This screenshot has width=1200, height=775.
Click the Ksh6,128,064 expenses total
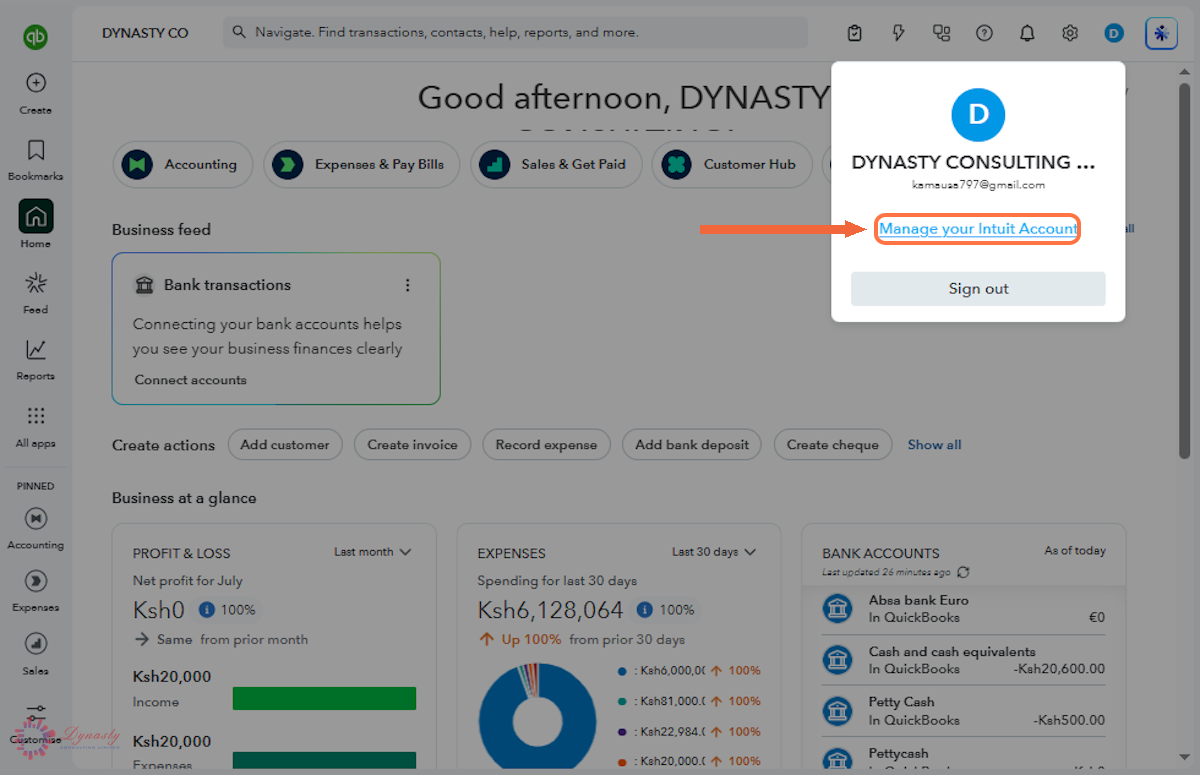pos(550,610)
